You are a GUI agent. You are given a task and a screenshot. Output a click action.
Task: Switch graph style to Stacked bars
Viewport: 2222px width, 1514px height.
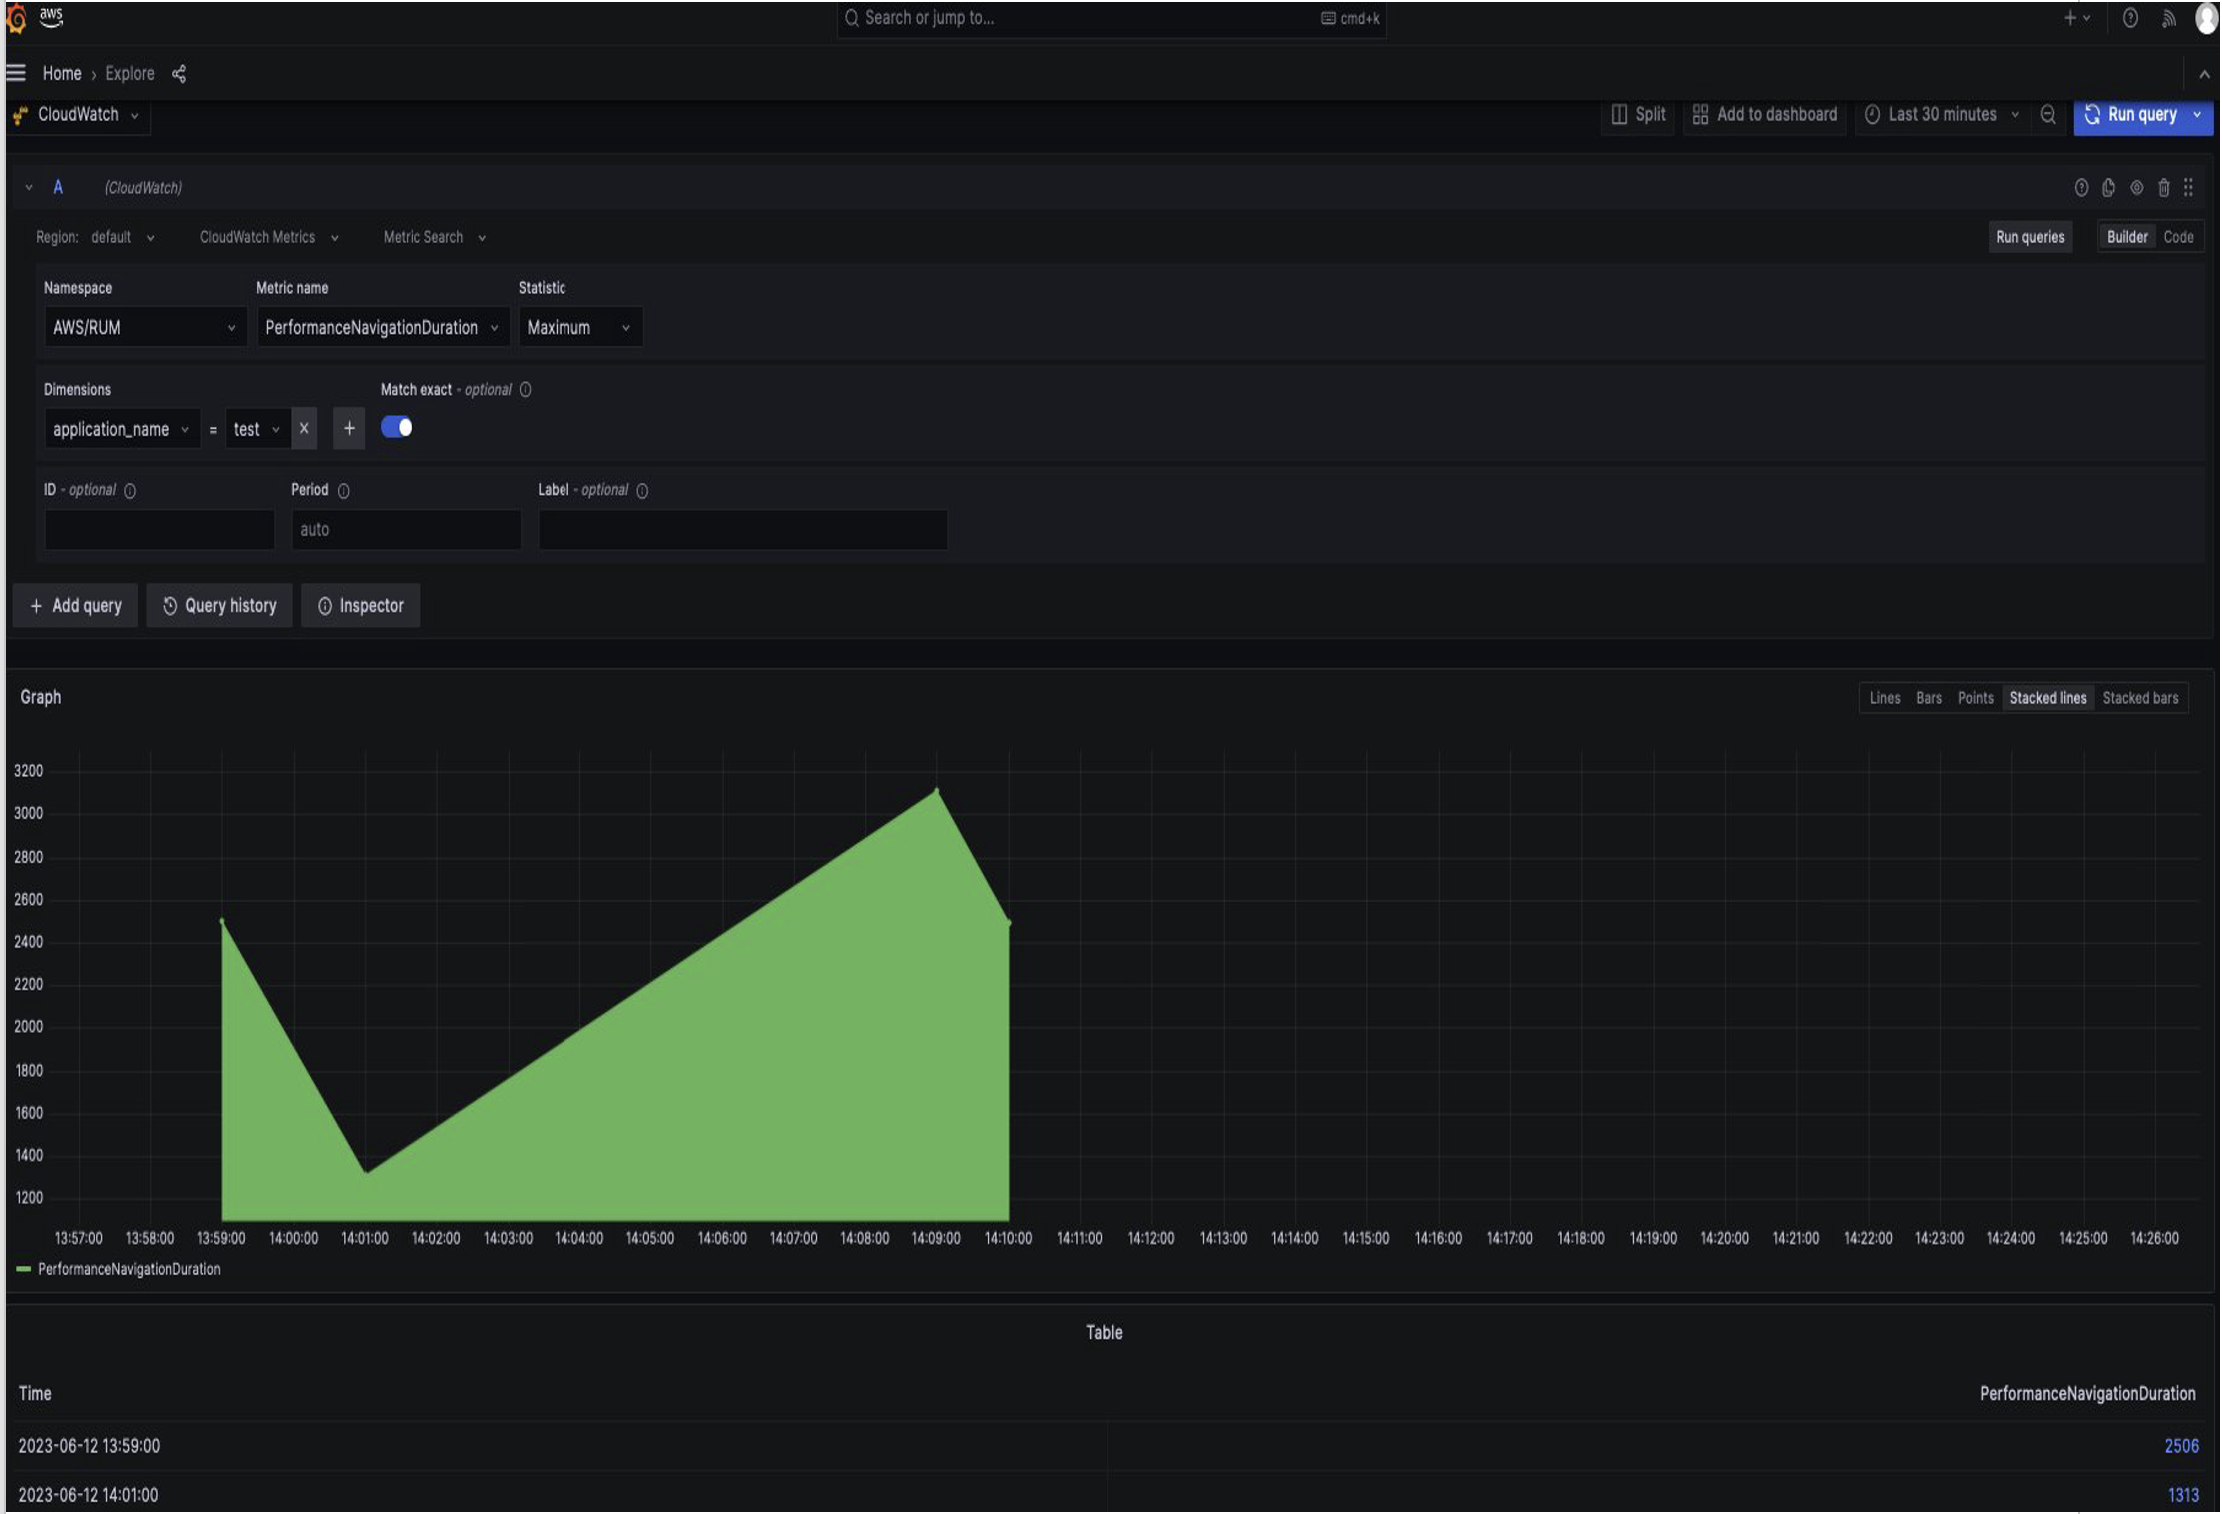pos(2141,697)
